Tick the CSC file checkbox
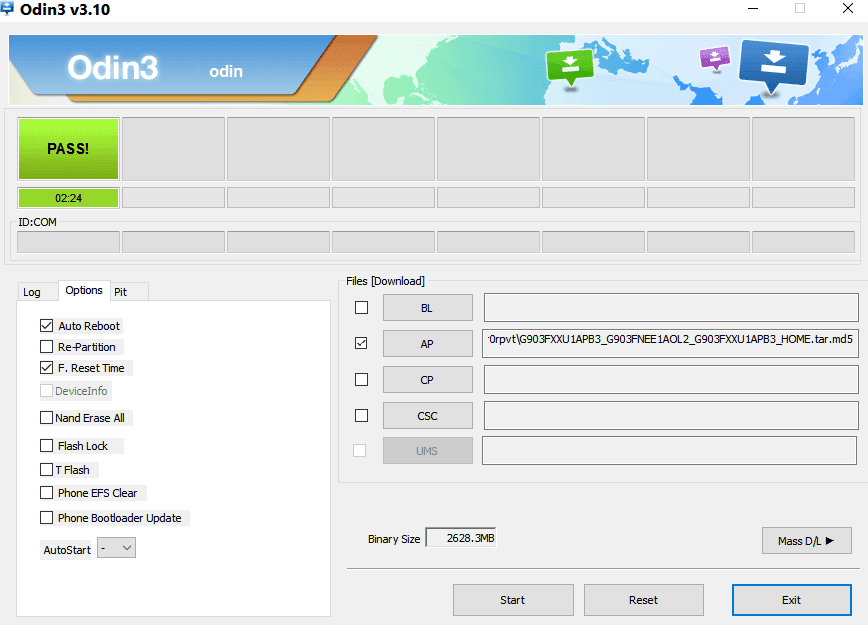 pos(361,415)
